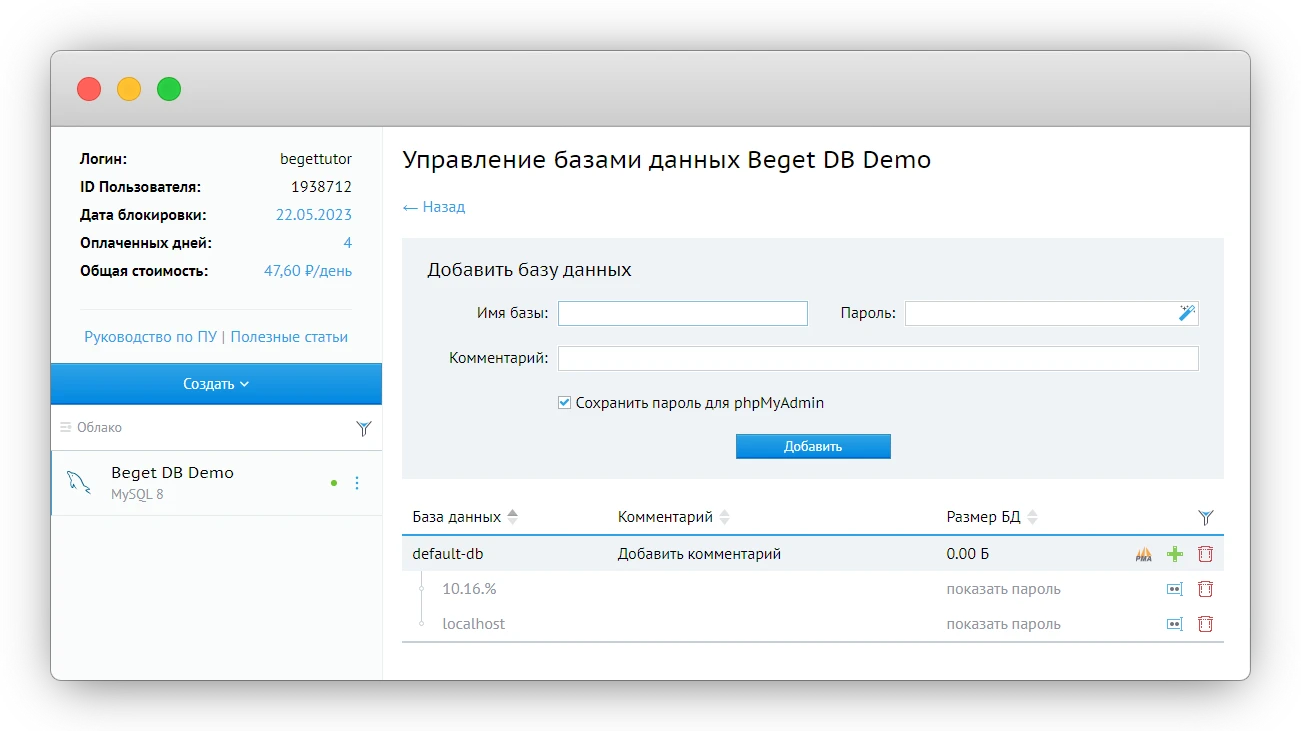Open phpMyAdmin for default-db
This screenshot has width=1301, height=731.
click(1144, 554)
